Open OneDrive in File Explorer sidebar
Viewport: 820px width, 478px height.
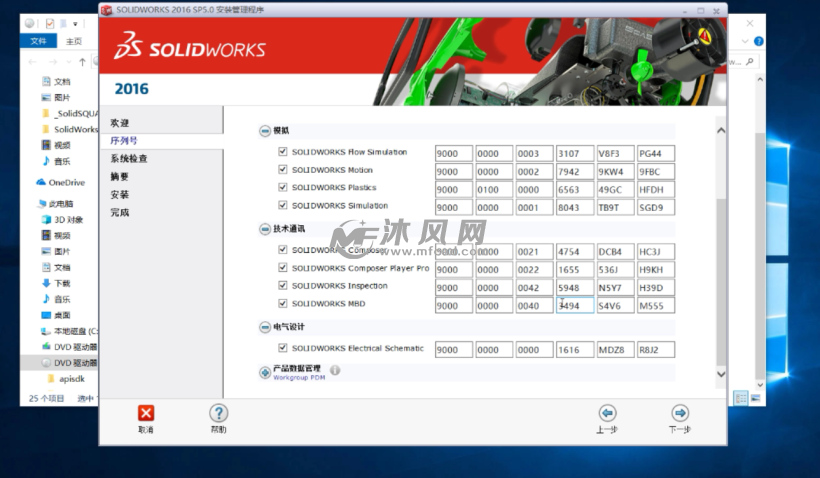pos(60,183)
